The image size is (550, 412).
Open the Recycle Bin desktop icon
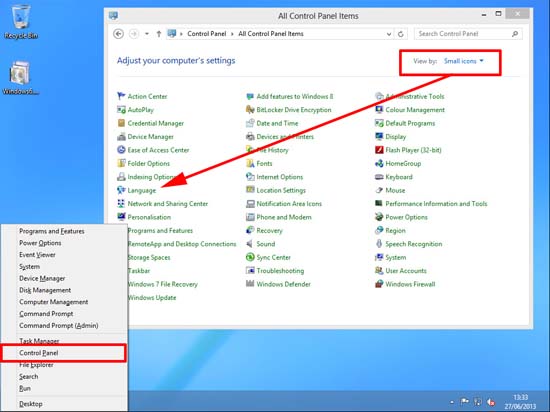(21, 21)
